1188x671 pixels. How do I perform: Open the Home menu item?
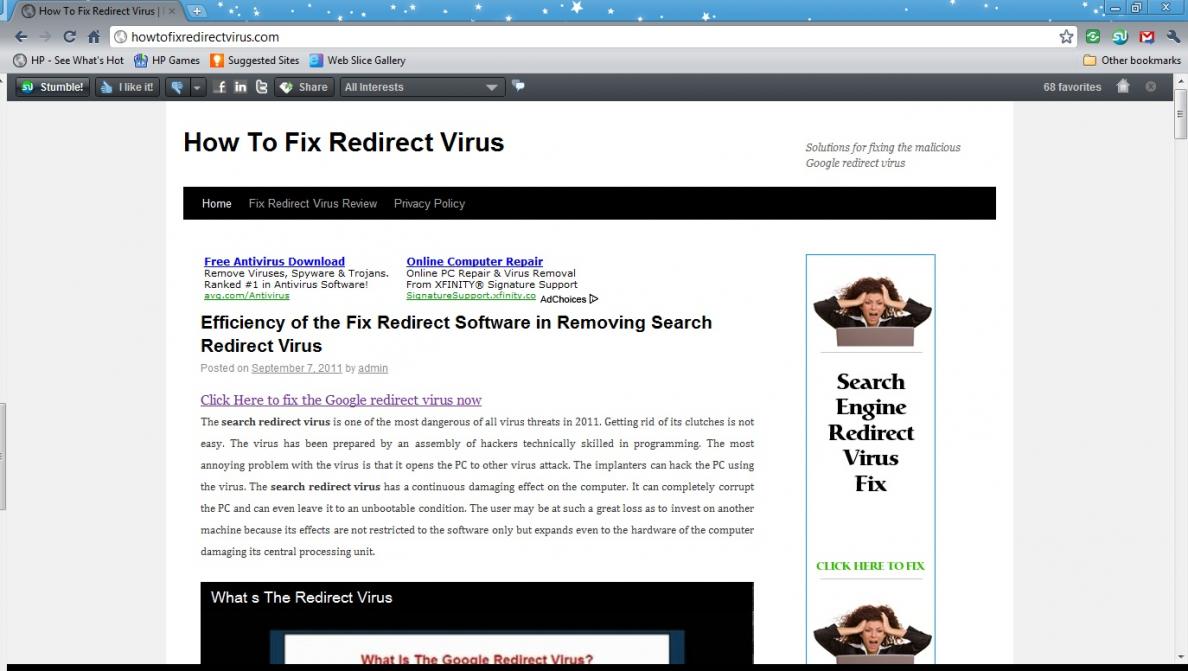(x=217, y=204)
